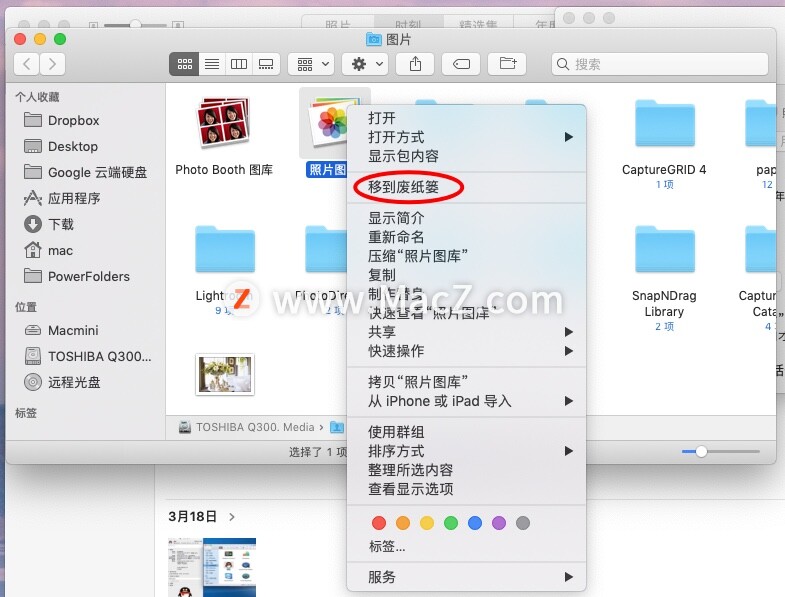
Task: Expand the 服务 submenu
Action: [466, 577]
